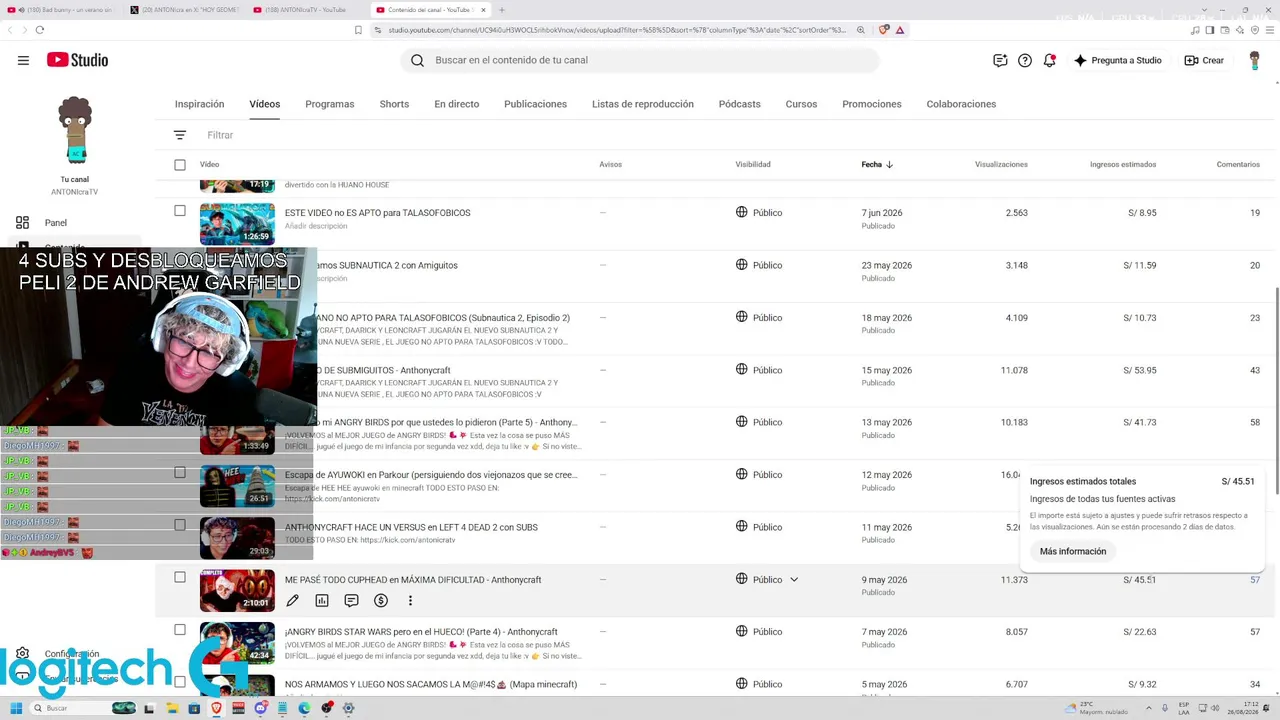The height and width of the screenshot is (720, 1280).
Task: Toggle the select-all videos checkbox
Action: click(x=180, y=165)
